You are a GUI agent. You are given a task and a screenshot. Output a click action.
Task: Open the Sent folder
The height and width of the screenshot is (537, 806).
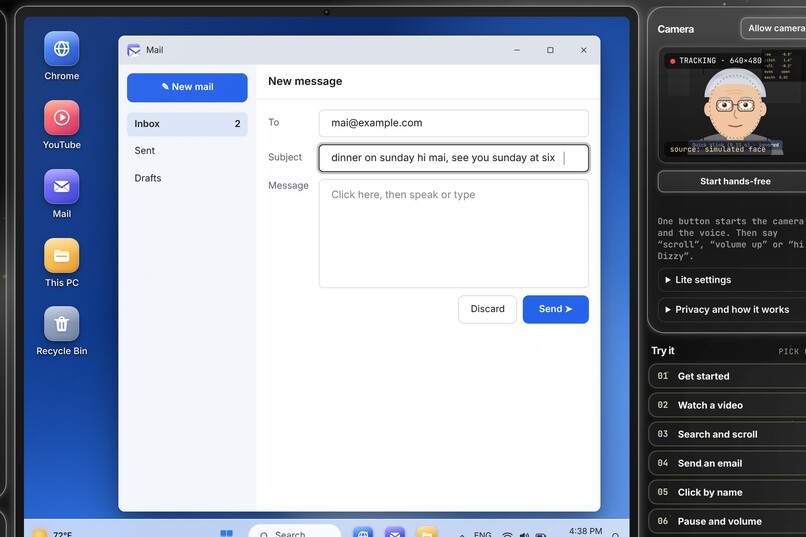[x=187, y=151]
